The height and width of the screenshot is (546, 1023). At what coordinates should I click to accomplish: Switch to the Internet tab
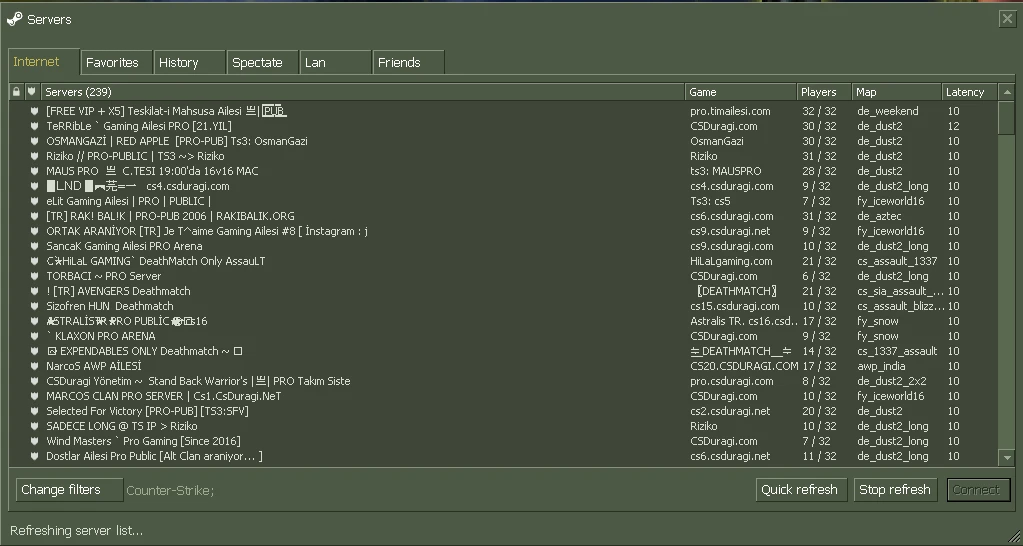(44, 62)
